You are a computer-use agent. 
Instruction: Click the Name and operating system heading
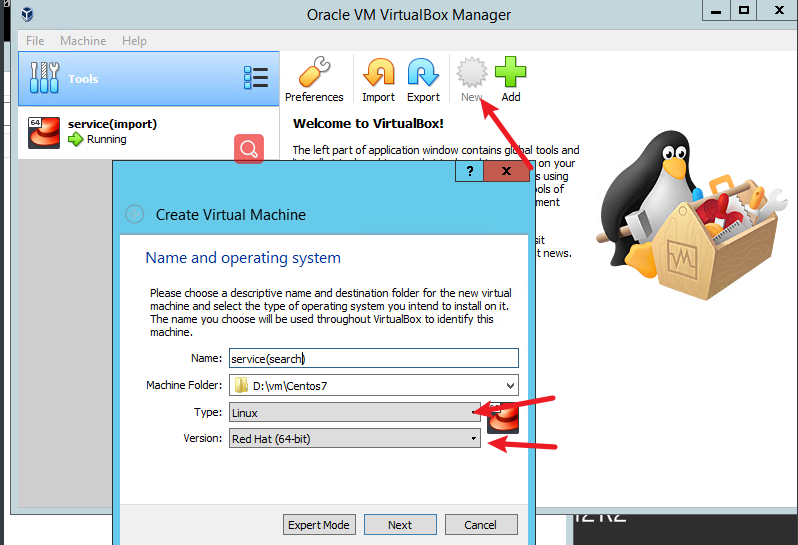pyautogui.click(x=243, y=258)
